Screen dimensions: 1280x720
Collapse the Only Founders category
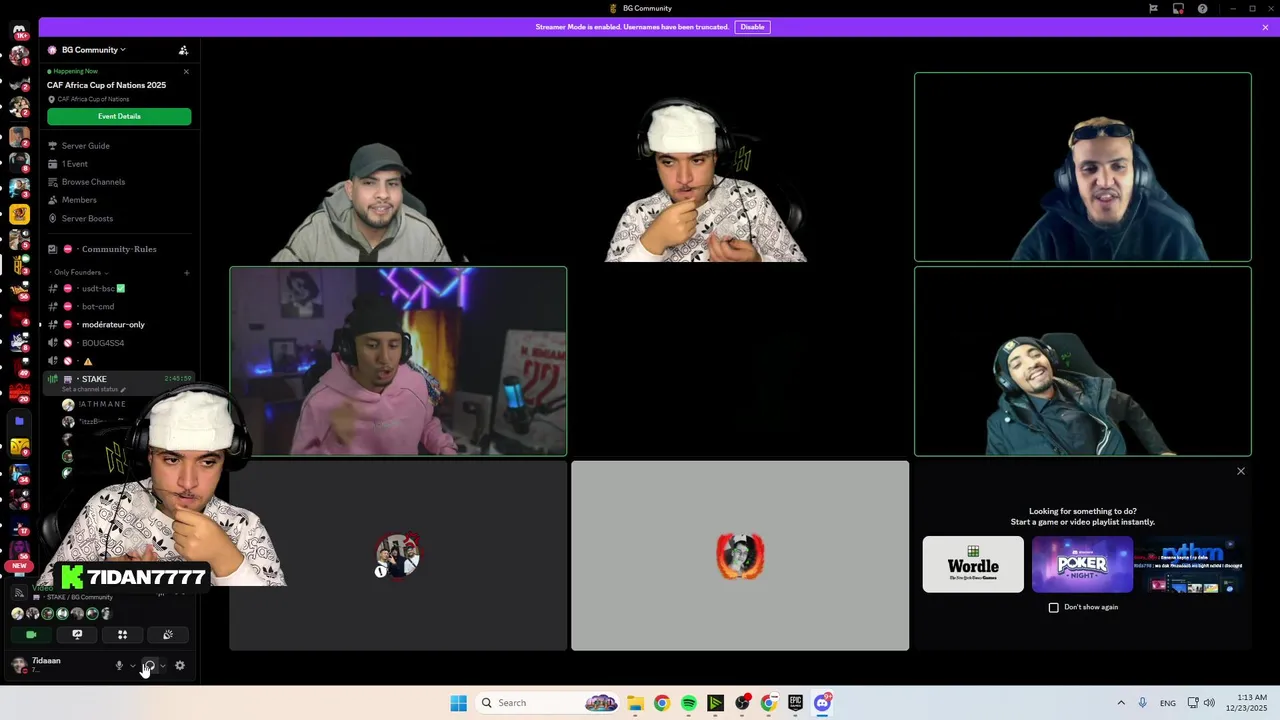[x=80, y=273]
